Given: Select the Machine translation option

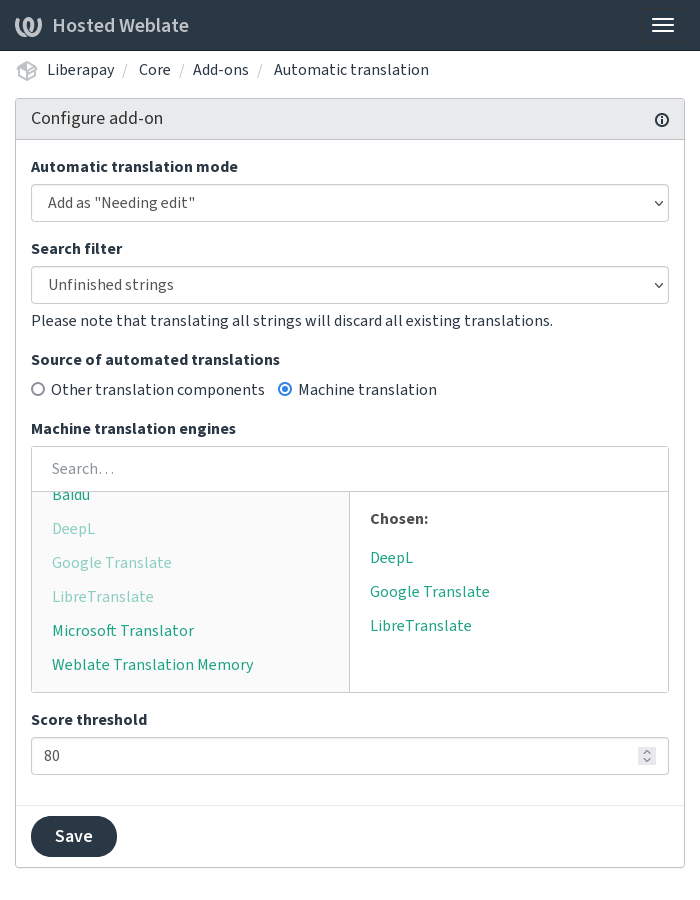Looking at the screenshot, I should [285, 389].
